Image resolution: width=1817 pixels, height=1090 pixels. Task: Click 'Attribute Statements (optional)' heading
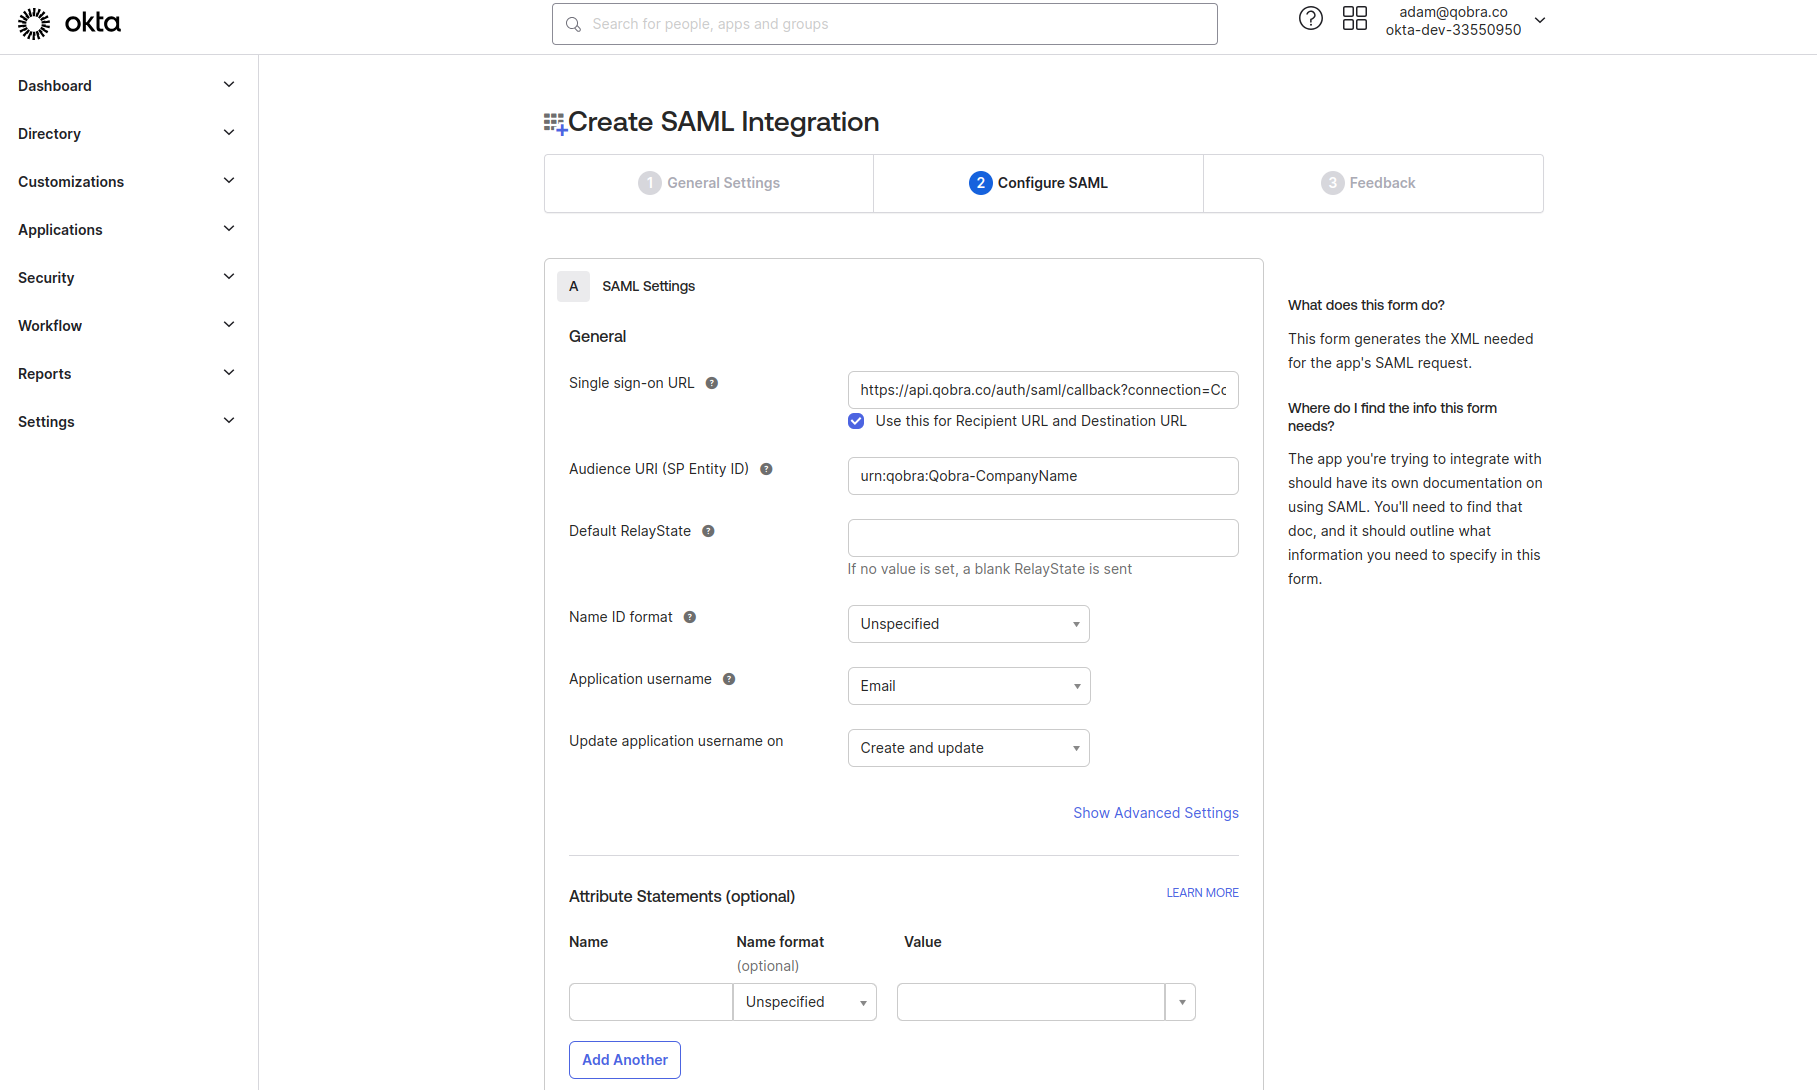(x=682, y=896)
